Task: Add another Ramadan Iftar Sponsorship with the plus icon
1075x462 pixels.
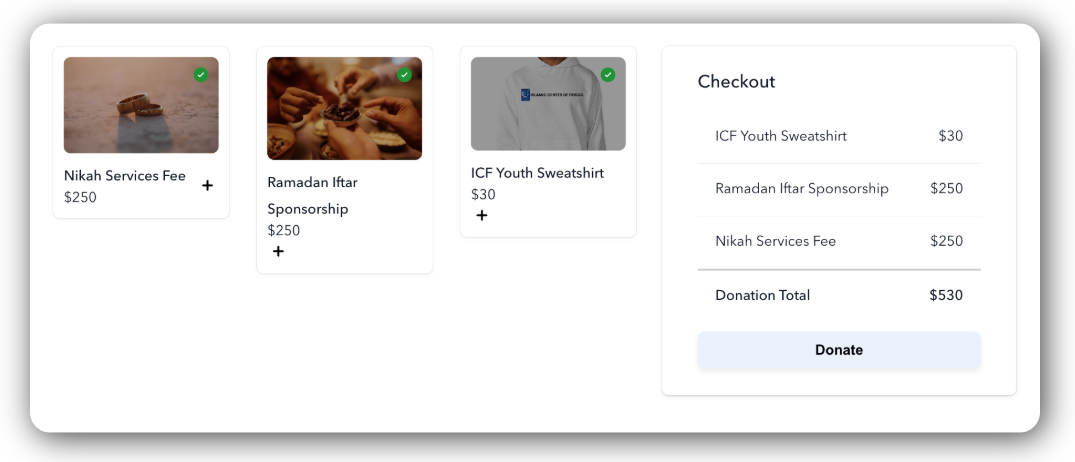Action: pyautogui.click(x=278, y=252)
